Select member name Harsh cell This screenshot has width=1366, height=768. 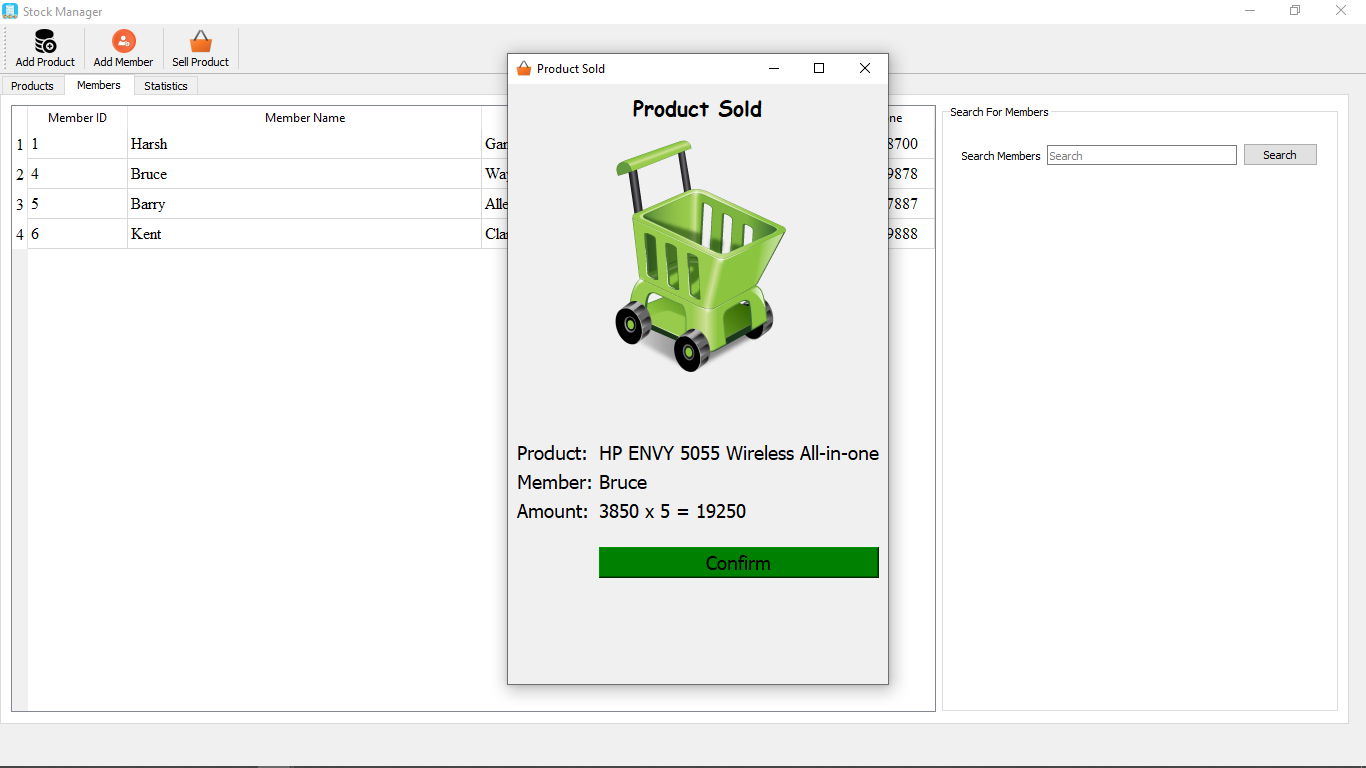305,144
